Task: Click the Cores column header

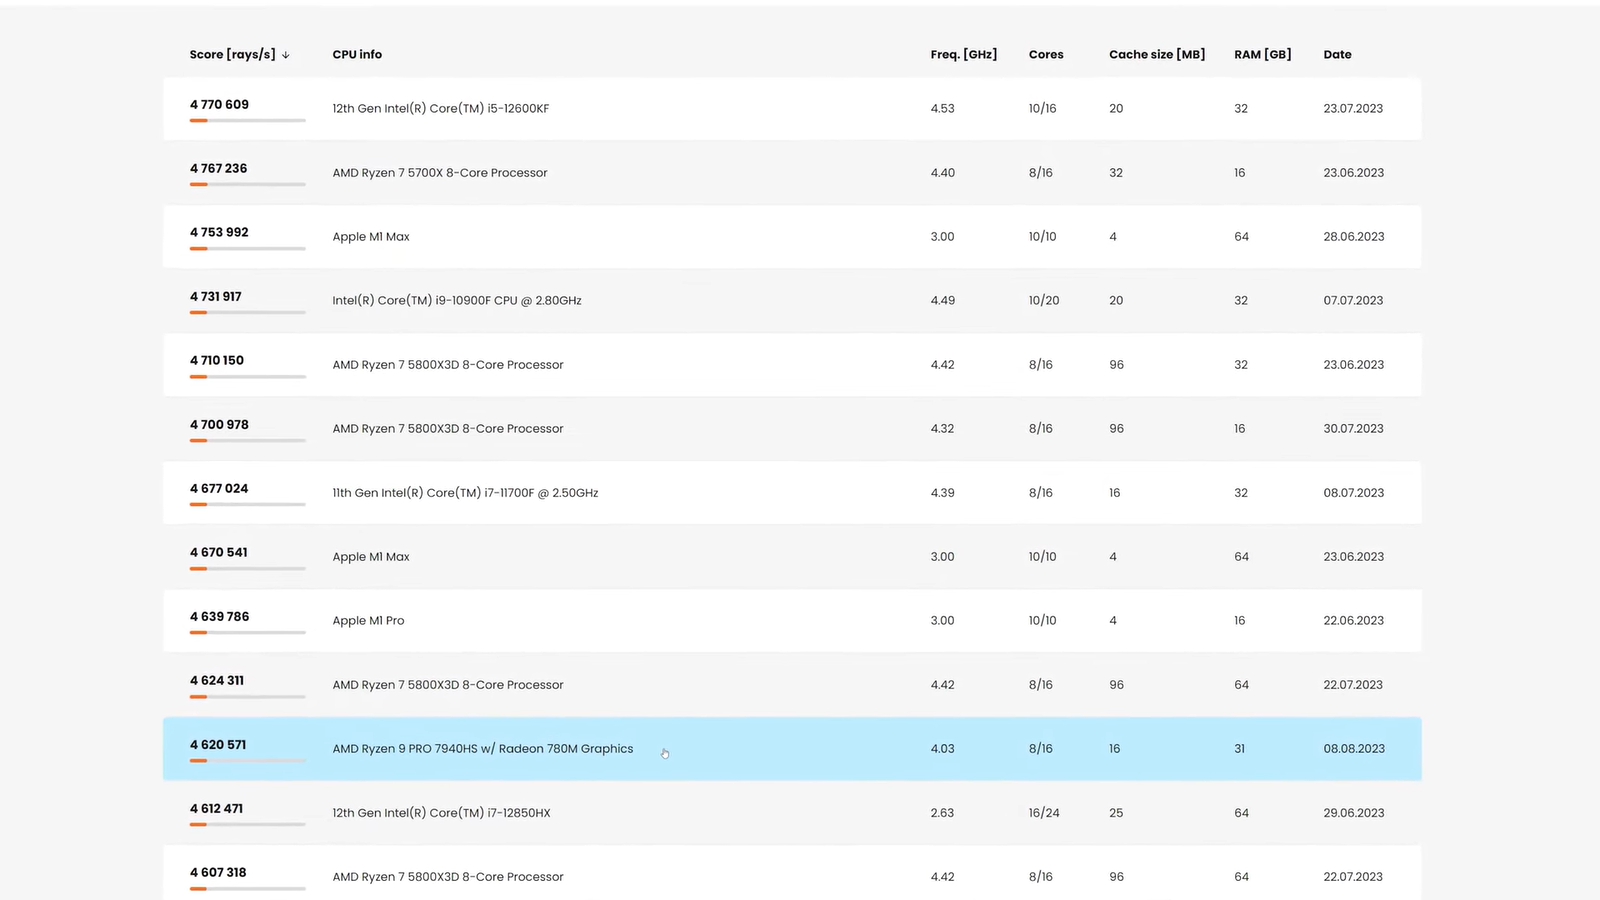Action: coord(1046,55)
